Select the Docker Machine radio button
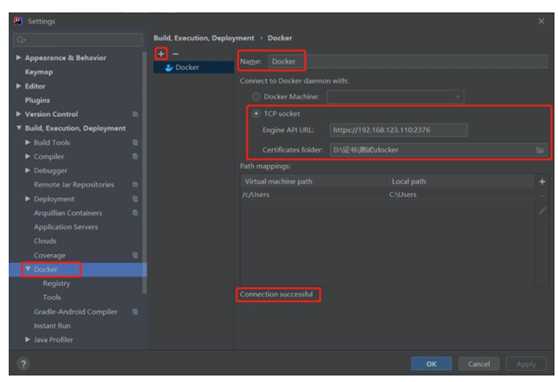 pyautogui.click(x=256, y=96)
